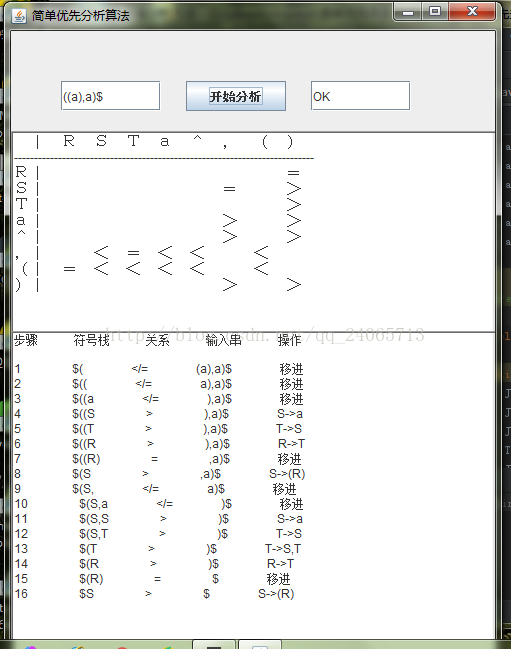Click operation 移进 in step 7
Image resolution: width=511 pixels, height=649 pixels.
pyautogui.click(x=289, y=459)
